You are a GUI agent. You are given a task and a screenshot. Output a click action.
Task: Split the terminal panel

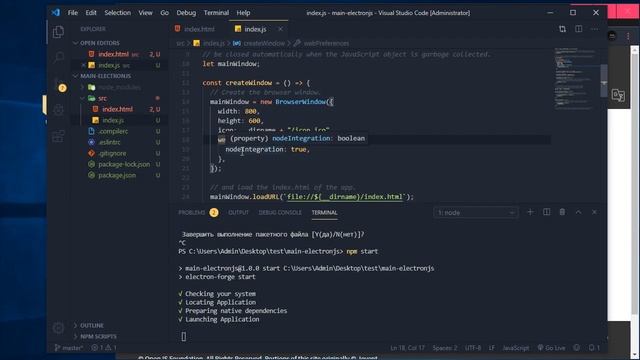[546, 212]
